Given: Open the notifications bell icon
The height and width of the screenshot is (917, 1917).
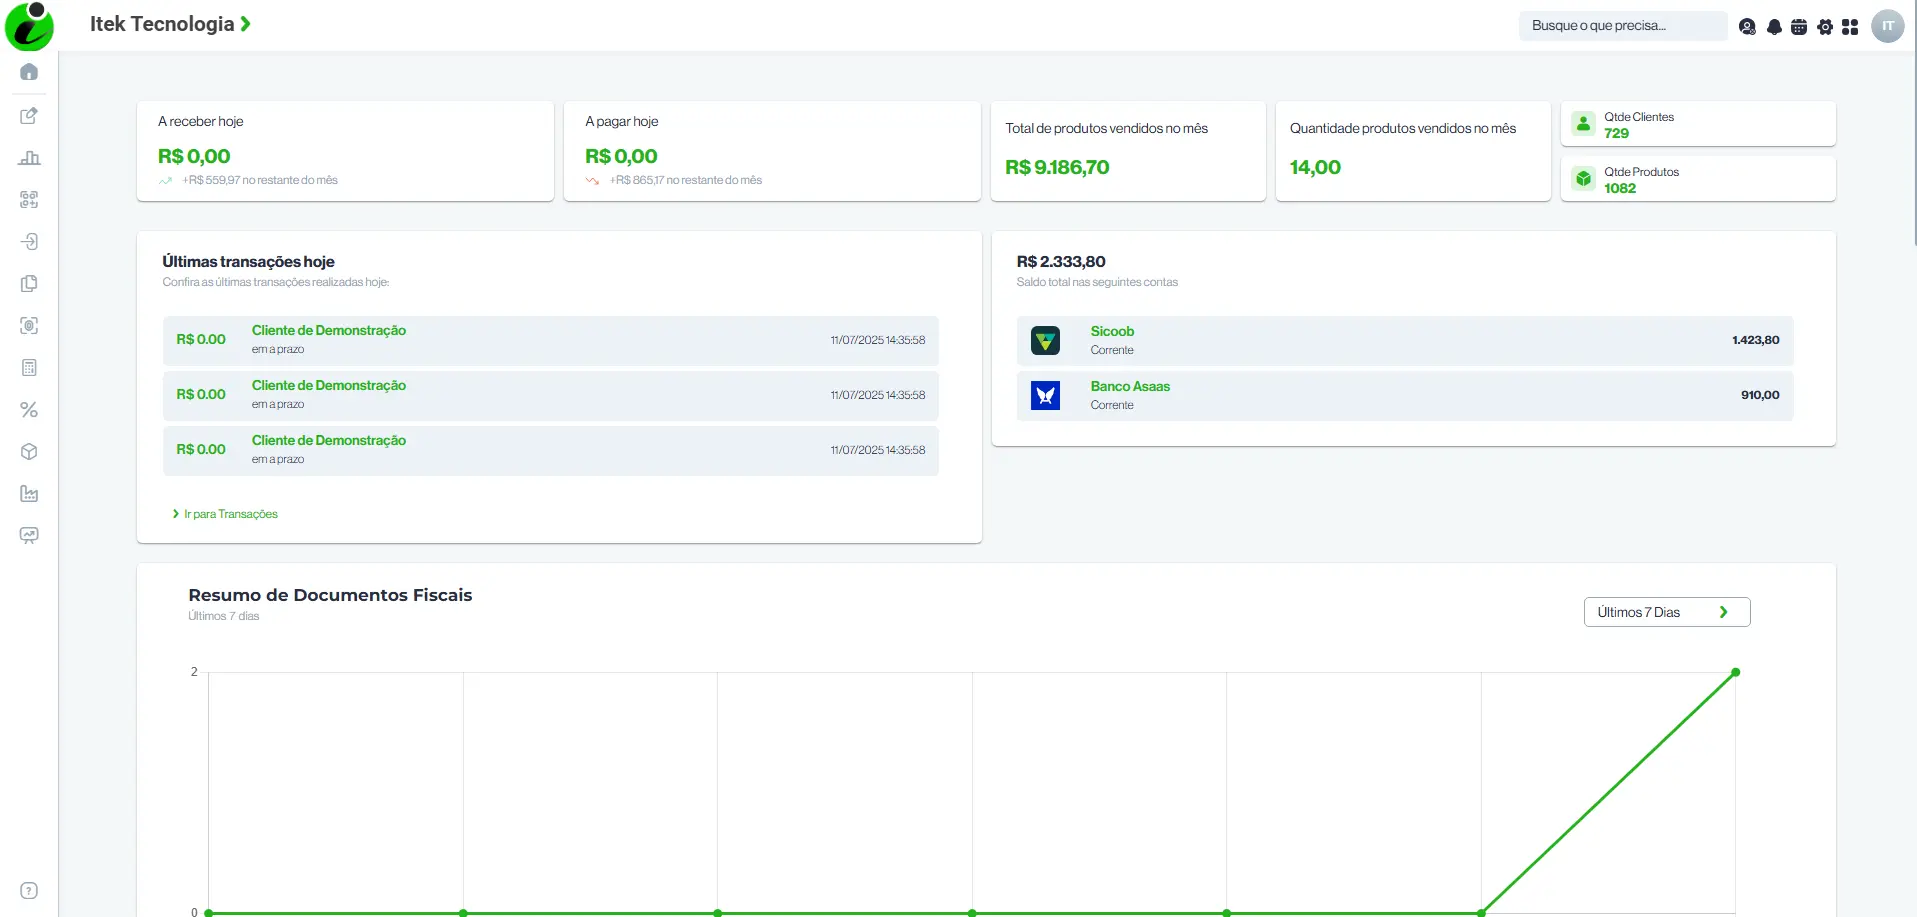Looking at the screenshot, I should click(1774, 27).
